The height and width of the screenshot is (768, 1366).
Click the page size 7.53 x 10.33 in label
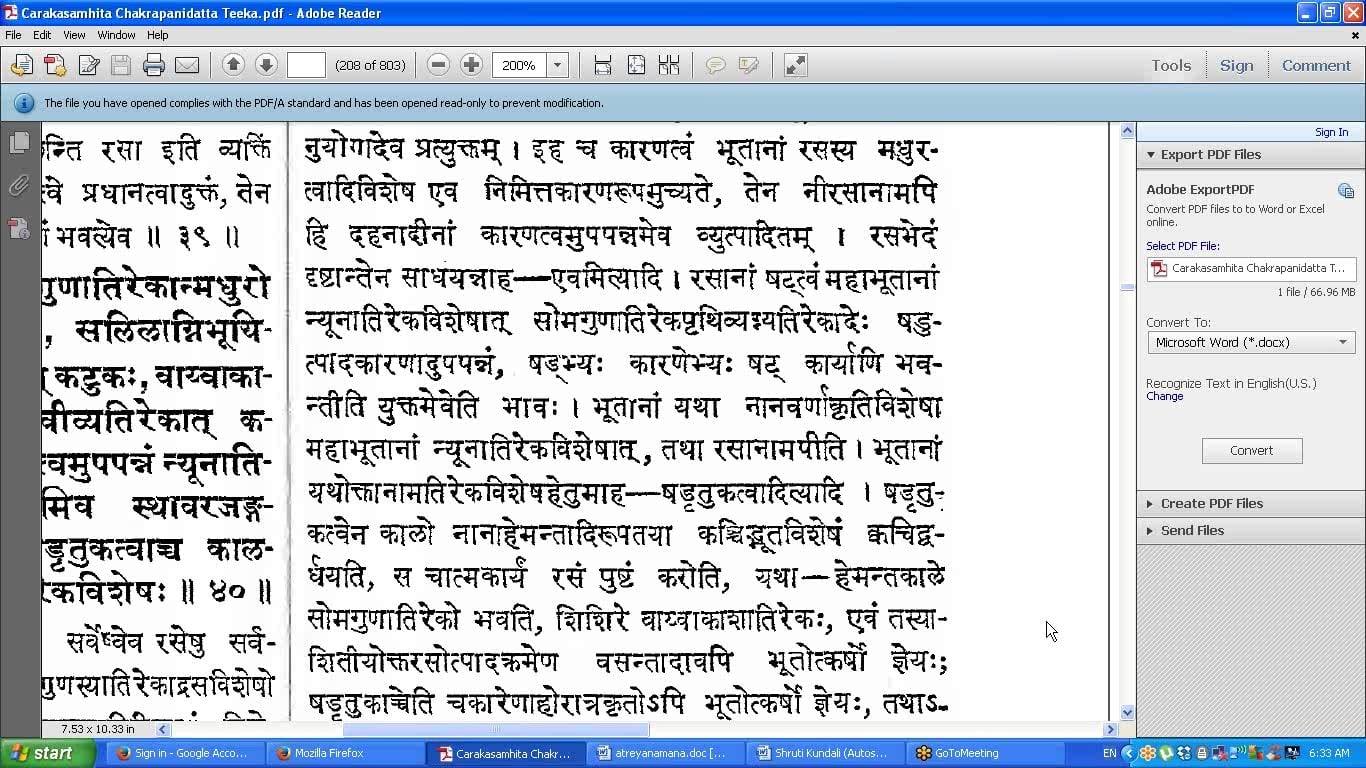[98, 730]
